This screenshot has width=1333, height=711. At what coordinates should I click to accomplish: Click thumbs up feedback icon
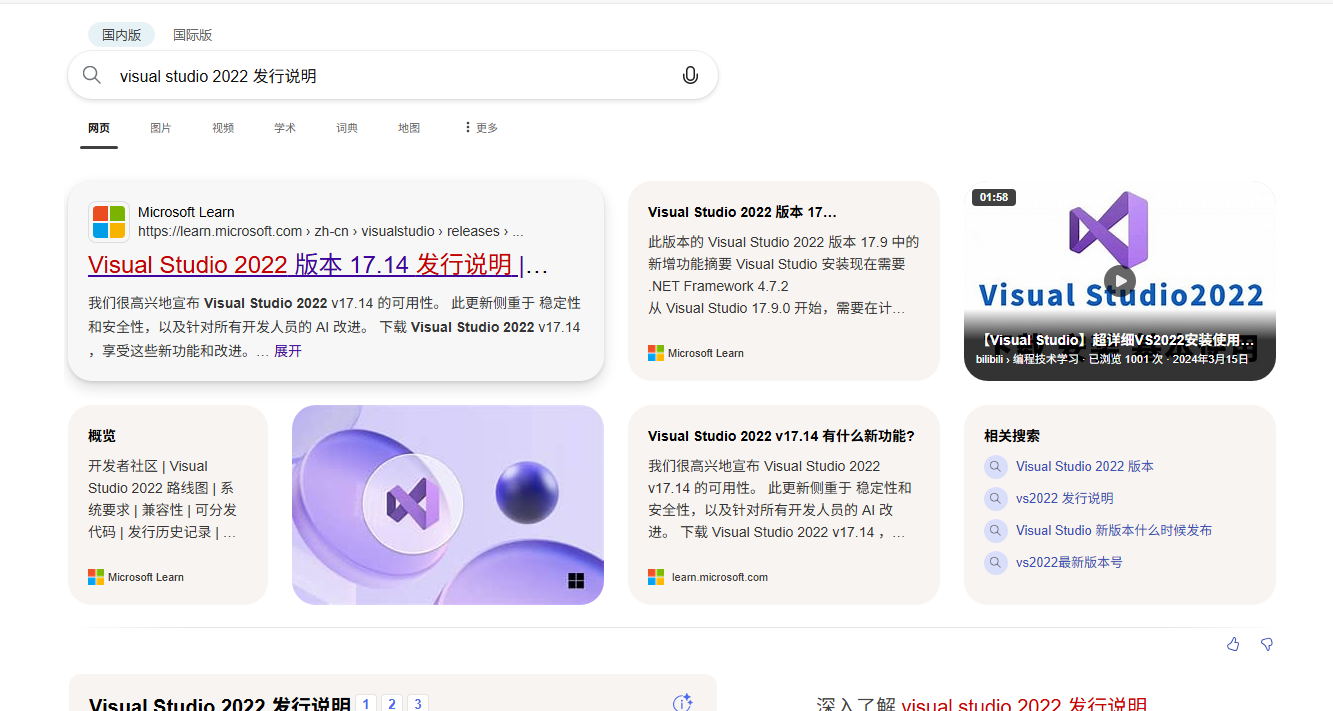pyautogui.click(x=1233, y=644)
